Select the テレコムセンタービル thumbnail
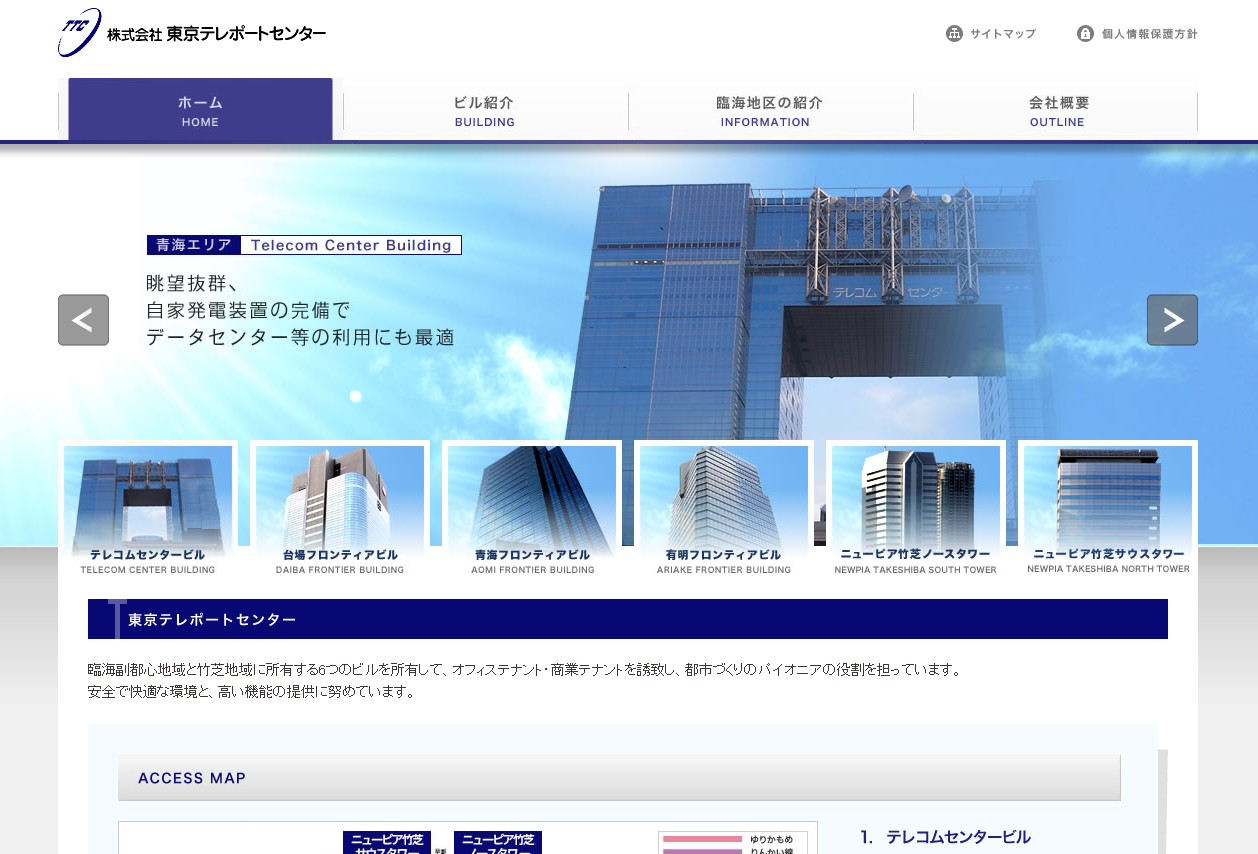The height and width of the screenshot is (854, 1258). pyautogui.click(x=148, y=510)
